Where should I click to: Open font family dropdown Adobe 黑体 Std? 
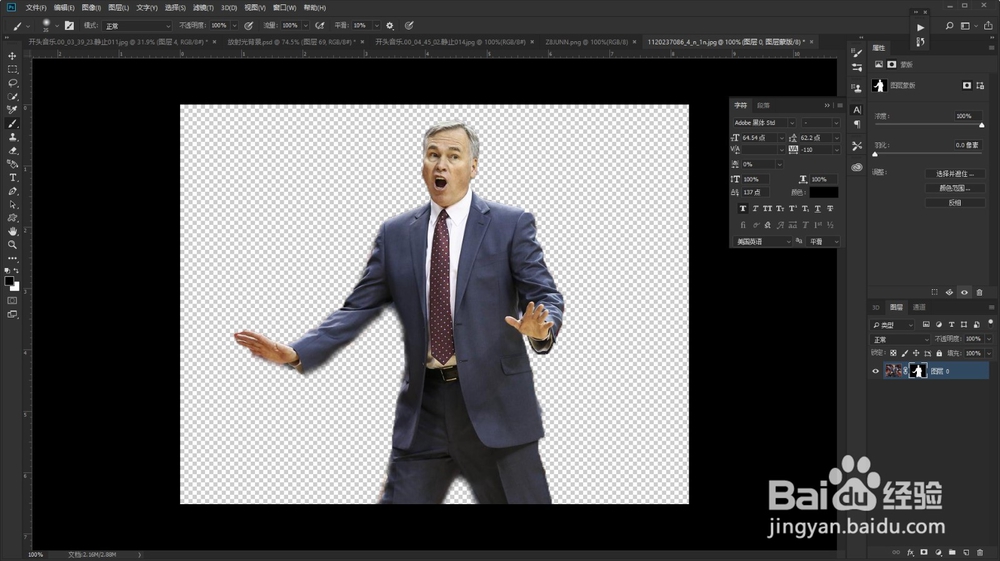coord(763,122)
